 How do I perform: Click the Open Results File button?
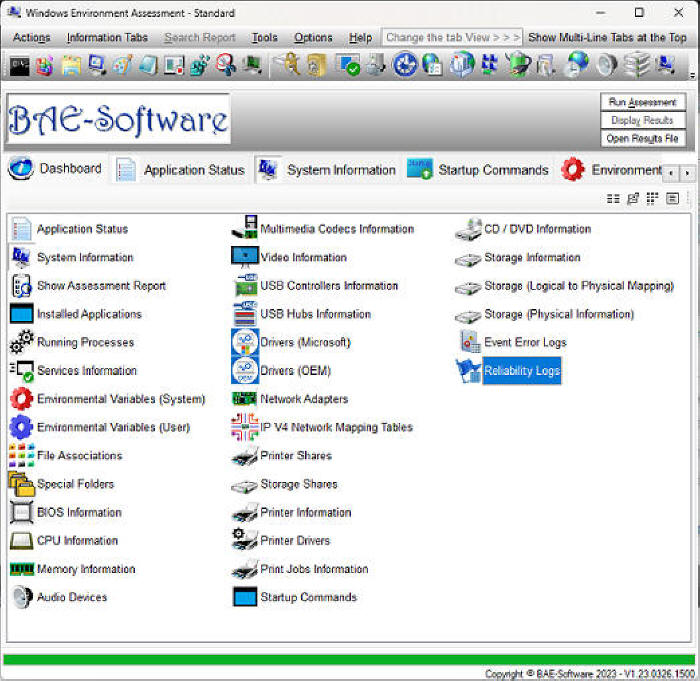642,138
